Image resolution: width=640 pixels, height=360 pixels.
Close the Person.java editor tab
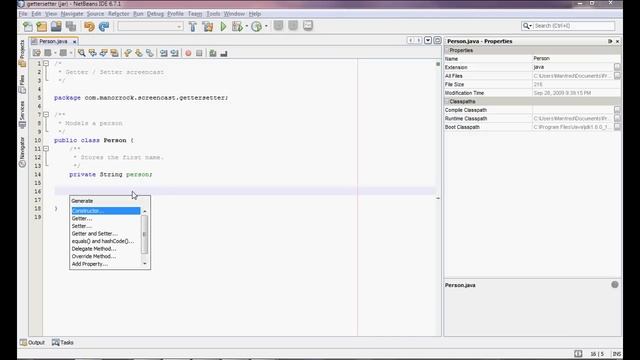74,42
